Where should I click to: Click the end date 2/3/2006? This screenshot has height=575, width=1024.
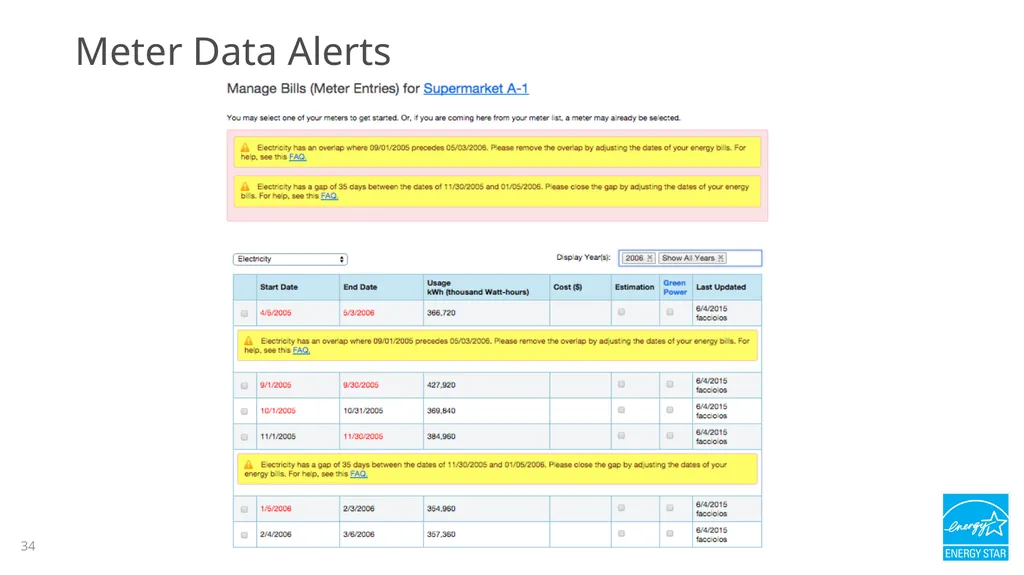tap(359, 508)
